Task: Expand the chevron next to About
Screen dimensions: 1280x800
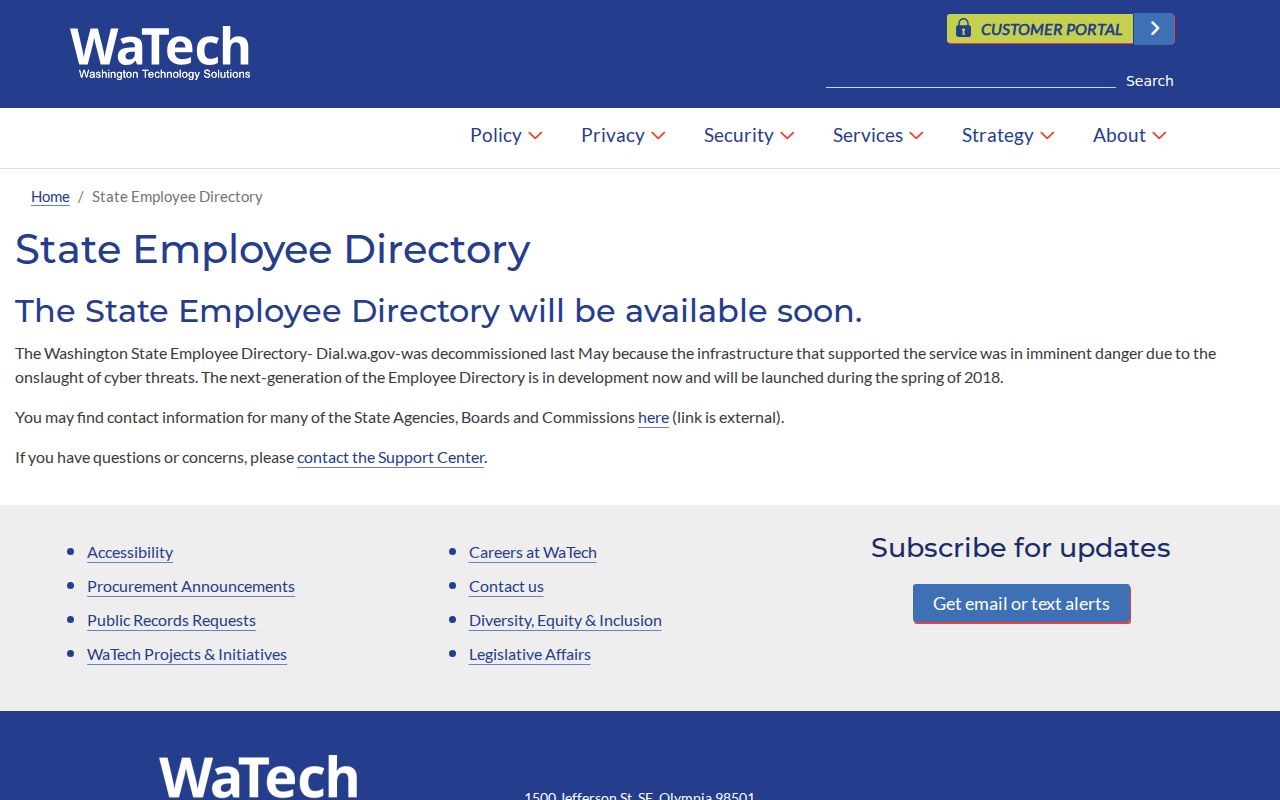Action: (x=1159, y=135)
